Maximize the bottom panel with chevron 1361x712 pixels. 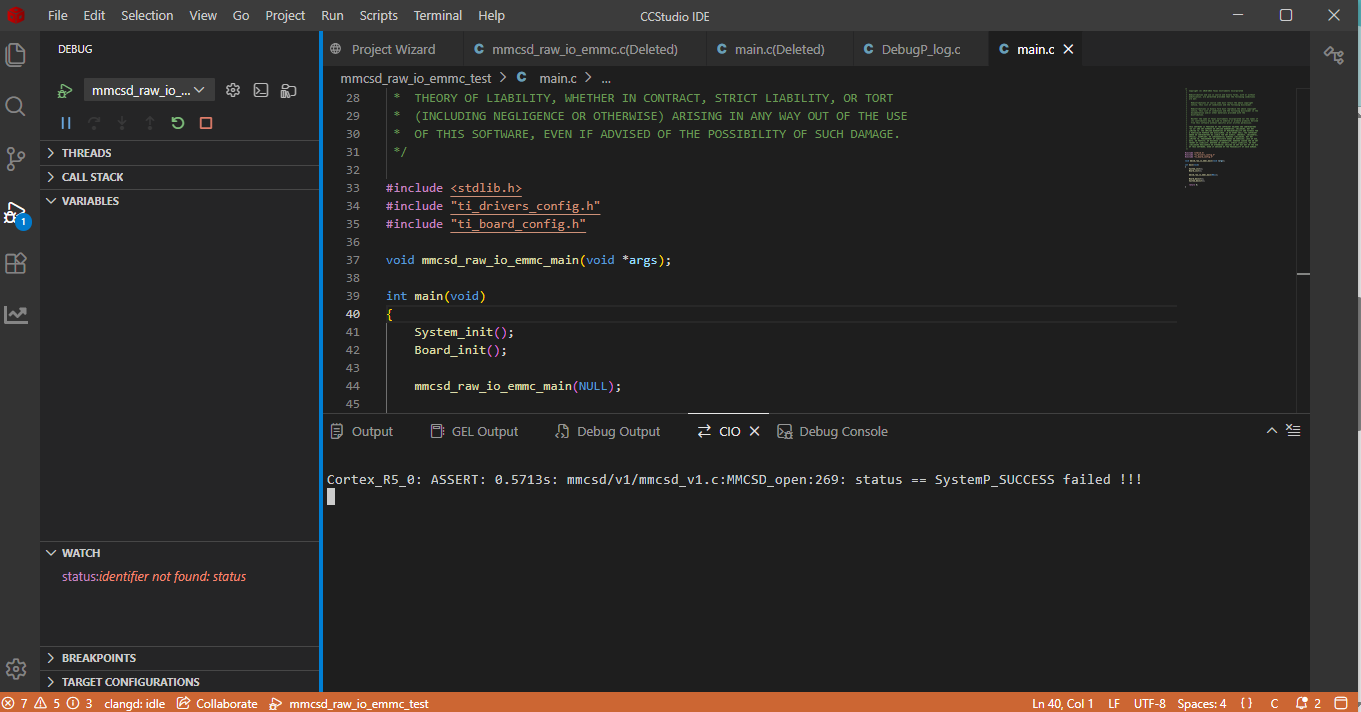point(1272,431)
